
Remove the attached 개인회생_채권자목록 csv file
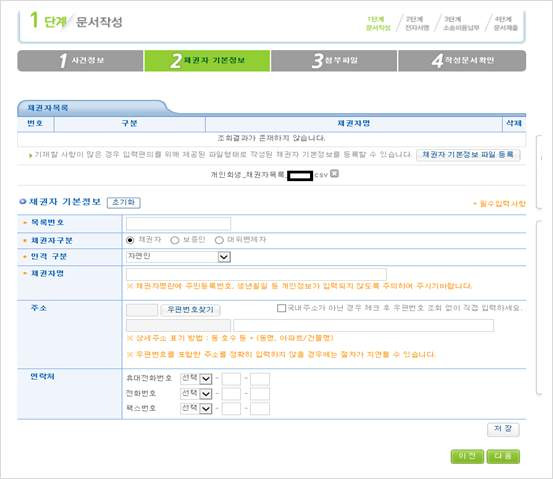point(334,173)
